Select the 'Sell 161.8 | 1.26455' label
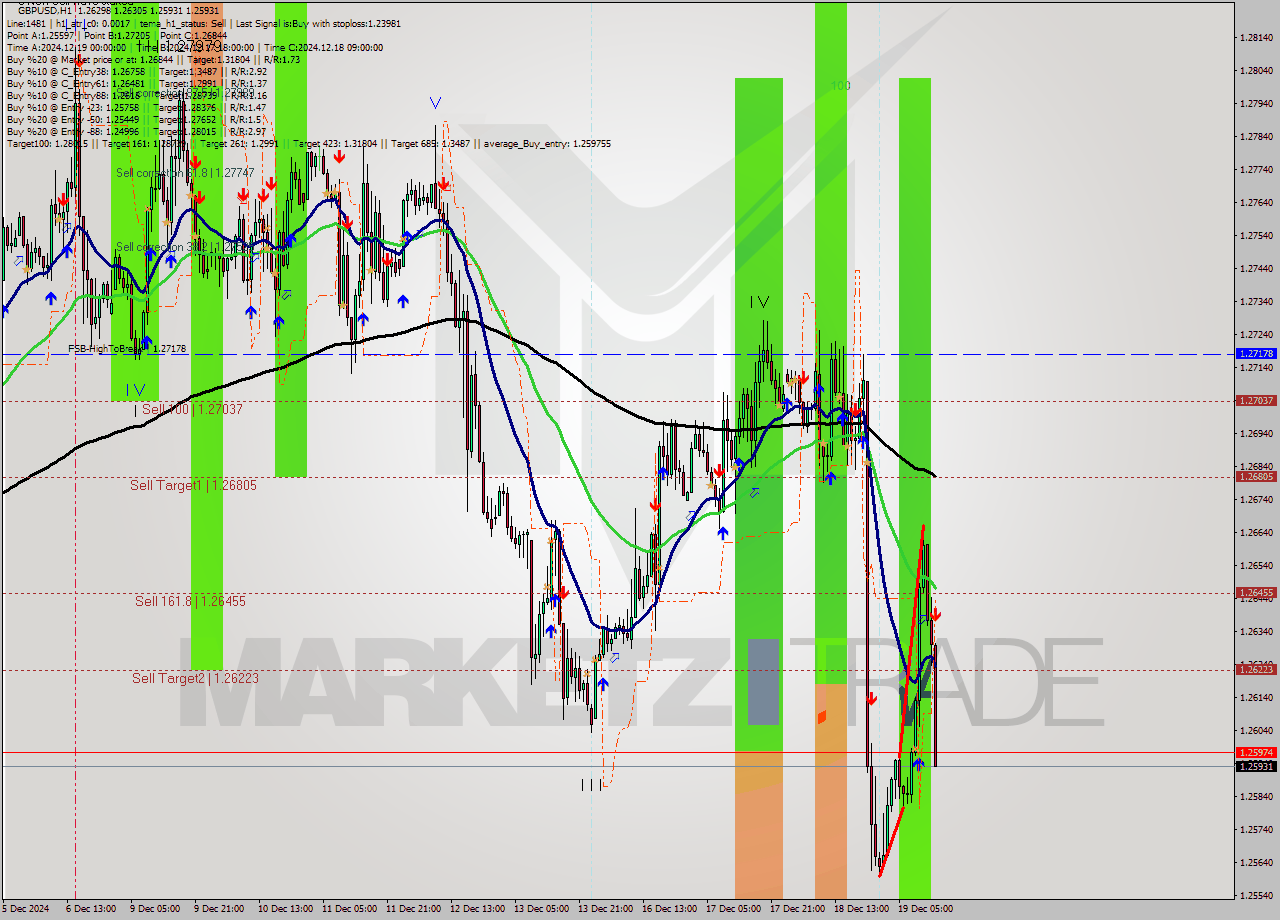This screenshot has width=1280, height=920. tap(190, 601)
